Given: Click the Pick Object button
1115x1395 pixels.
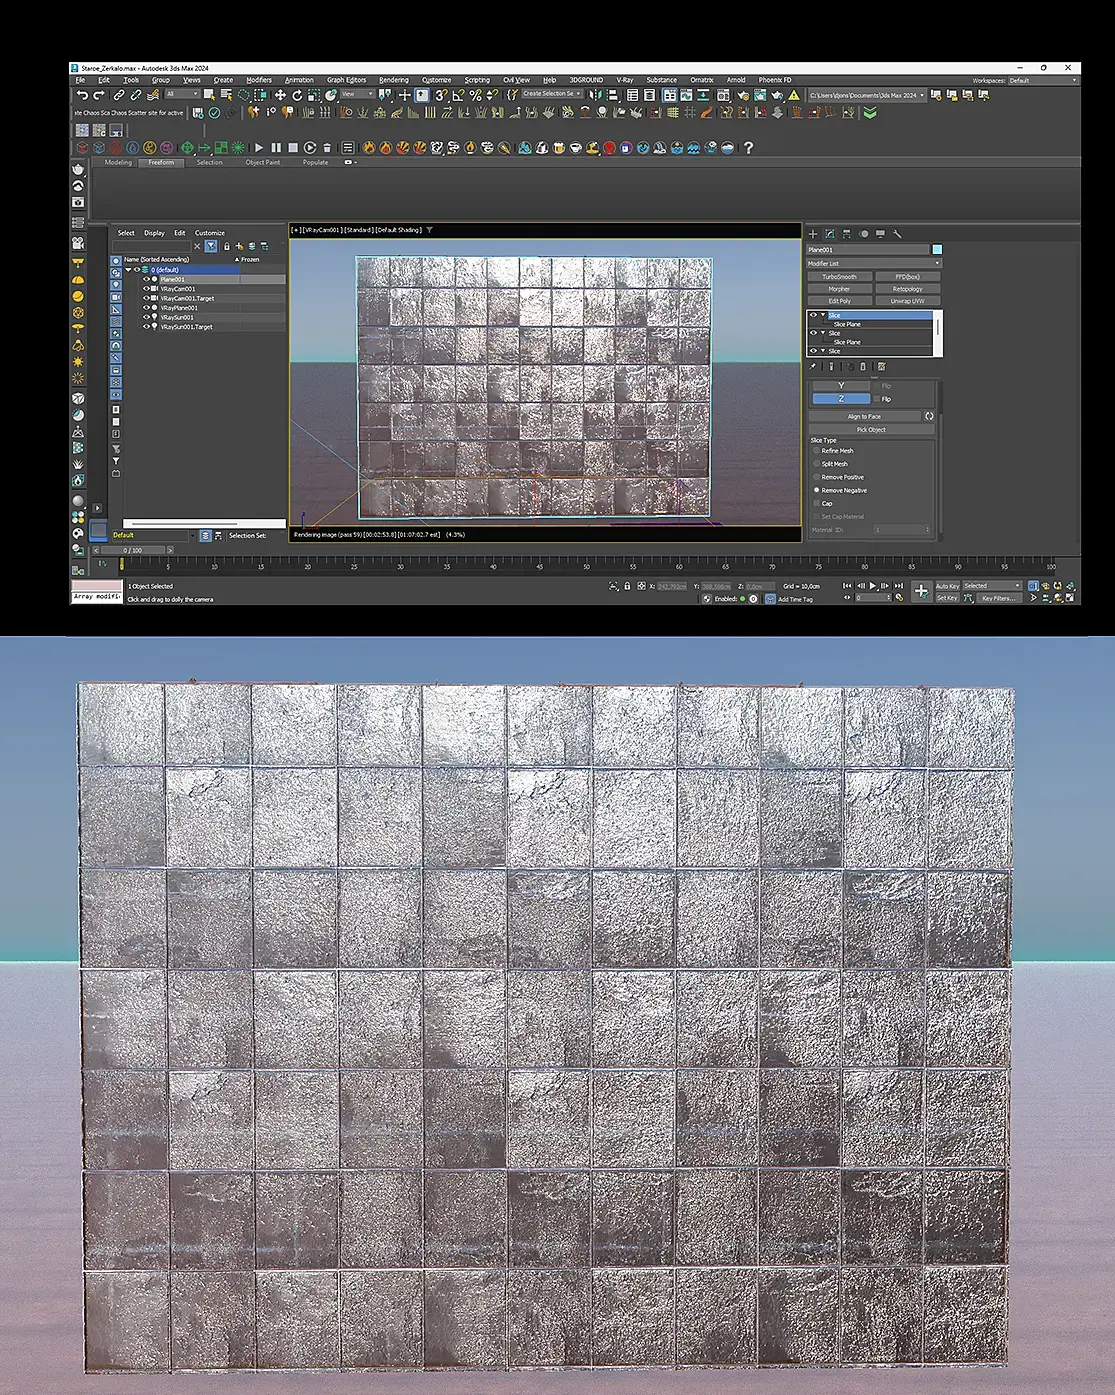Looking at the screenshot, I should (x=872, y=430).
